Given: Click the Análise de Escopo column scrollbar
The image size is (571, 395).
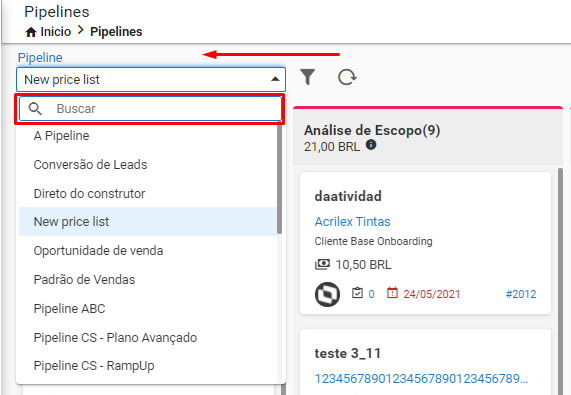Looking at the screenshot, I should click(x=560, y=280).
